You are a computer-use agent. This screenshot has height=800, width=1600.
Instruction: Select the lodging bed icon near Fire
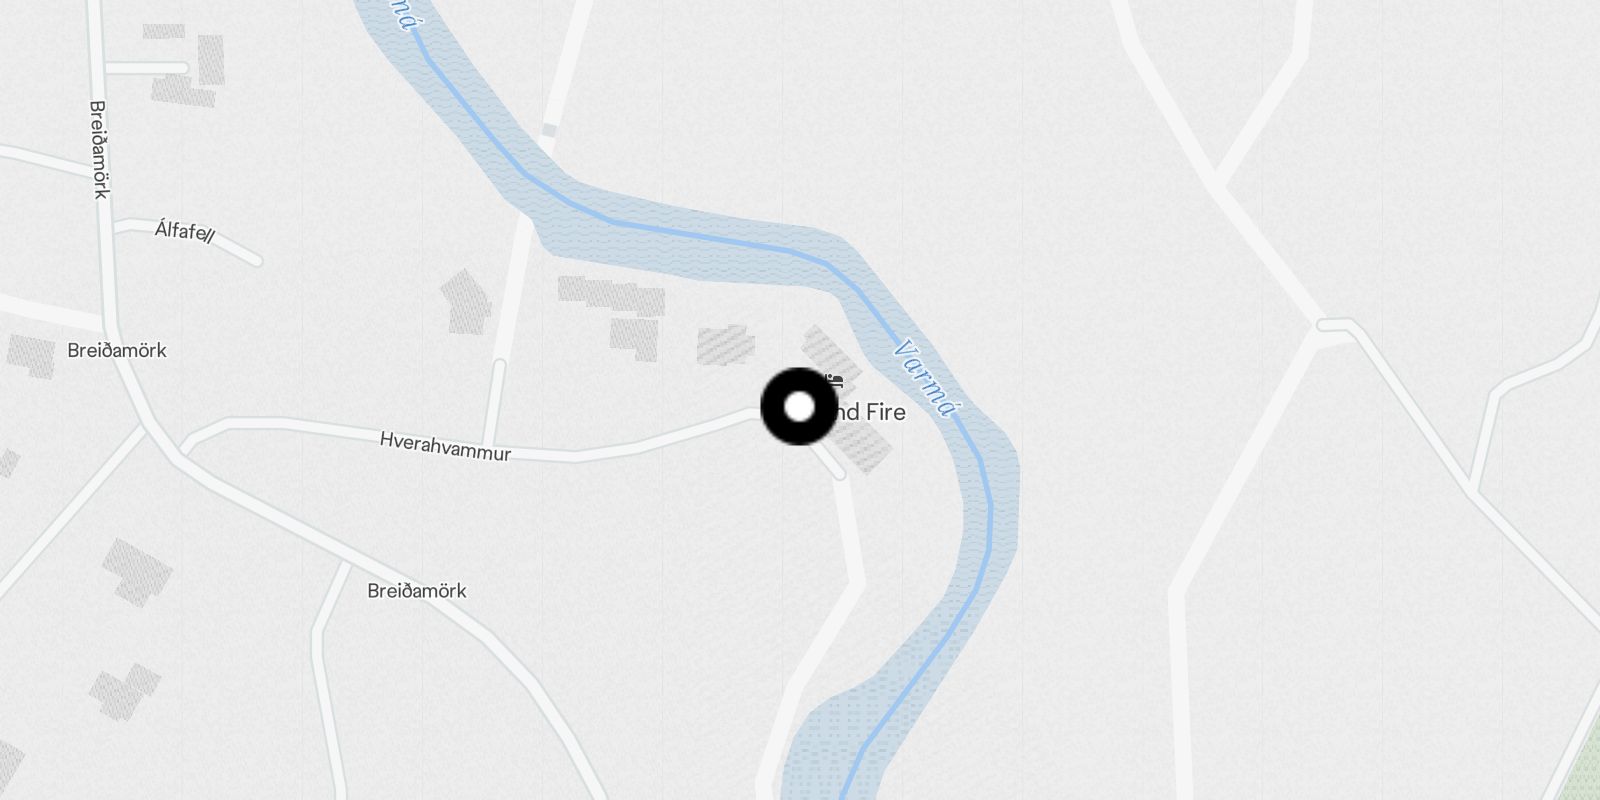click(834, 380)
